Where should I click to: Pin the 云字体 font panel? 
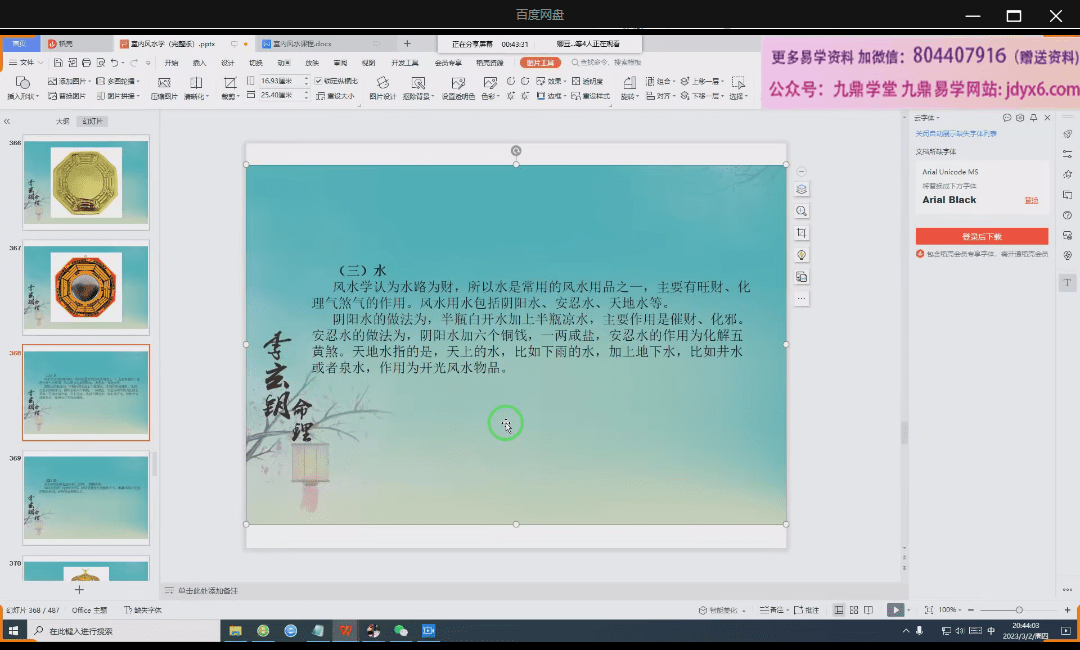[1034, 118]
